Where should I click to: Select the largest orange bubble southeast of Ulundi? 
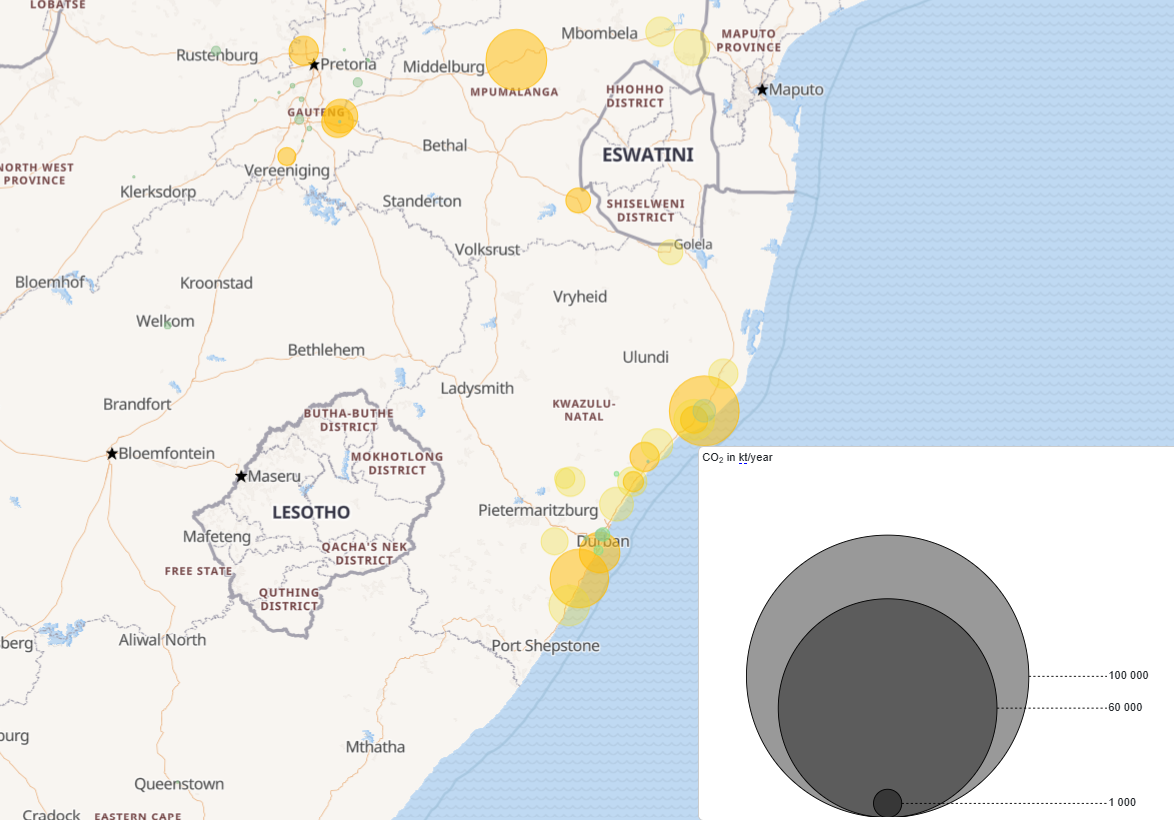[x=704, y=411]
